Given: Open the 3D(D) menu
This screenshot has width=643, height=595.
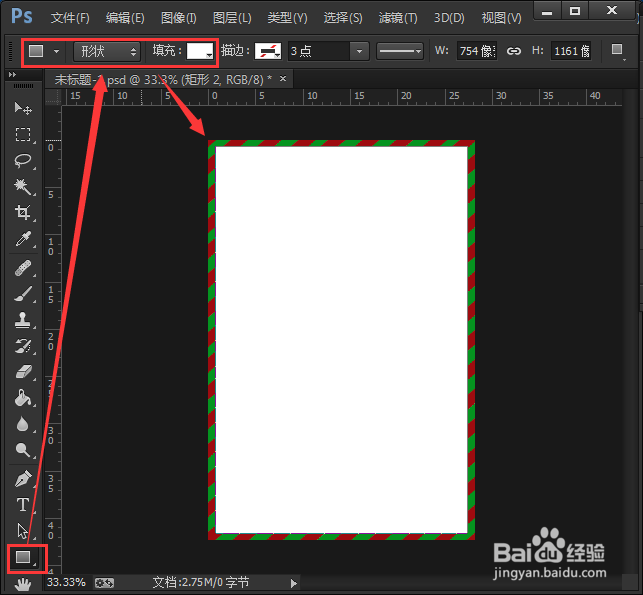Looking at the screenshot, I should click(449, 18).
